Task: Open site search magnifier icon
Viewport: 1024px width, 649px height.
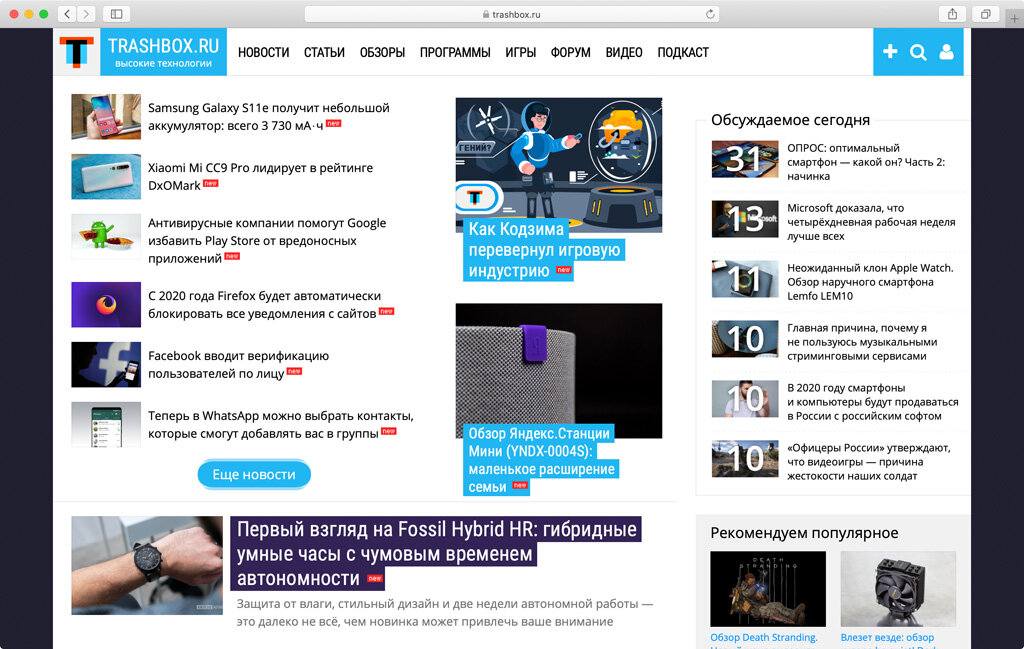Action: (x=918, y=52)
